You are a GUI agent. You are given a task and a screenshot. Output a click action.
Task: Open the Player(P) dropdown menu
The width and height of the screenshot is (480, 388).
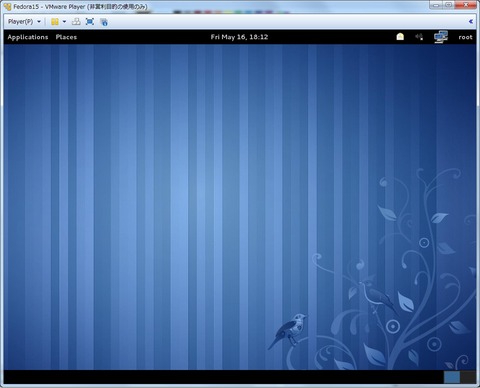(24, 22)
